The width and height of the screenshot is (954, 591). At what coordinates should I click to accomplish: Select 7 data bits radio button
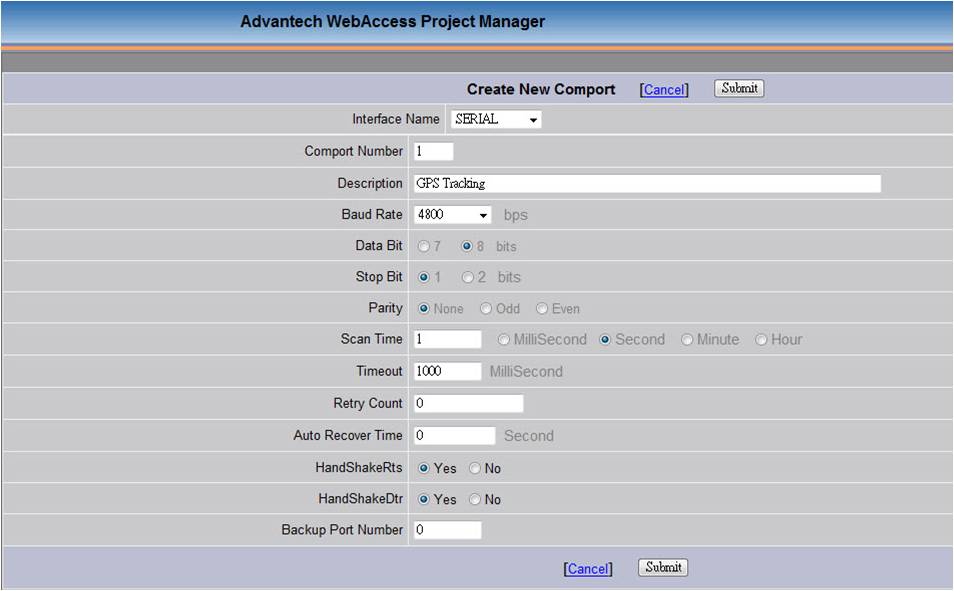click(x=423, y=247)
